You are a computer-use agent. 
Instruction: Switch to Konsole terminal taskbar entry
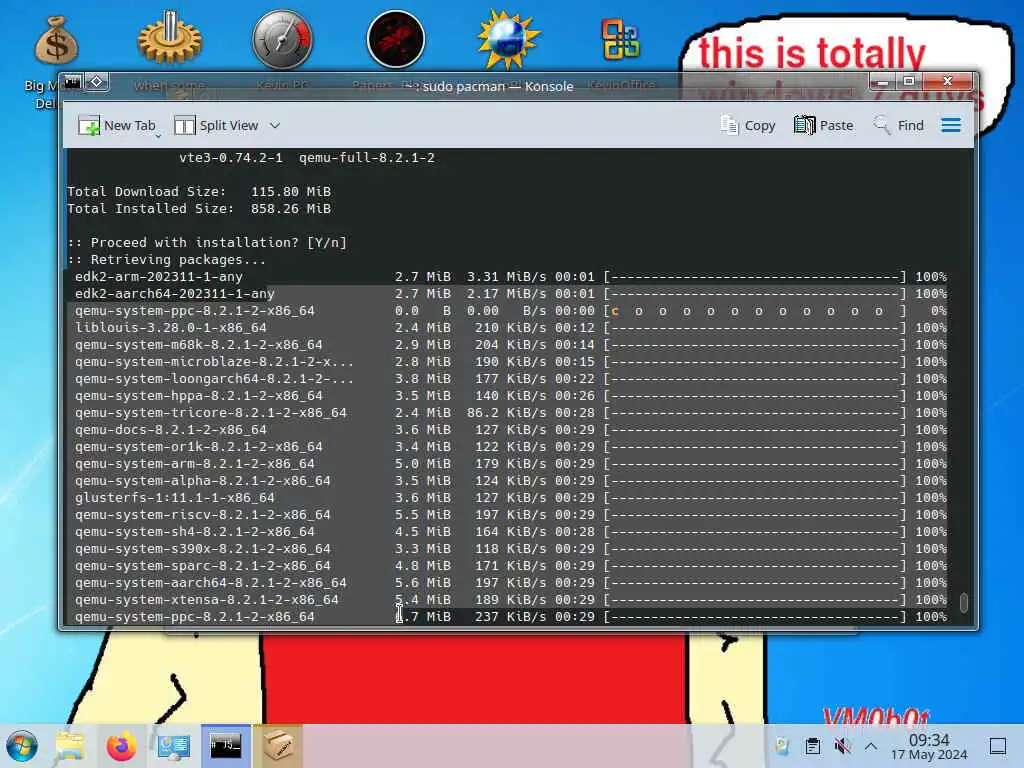(225, 746)
